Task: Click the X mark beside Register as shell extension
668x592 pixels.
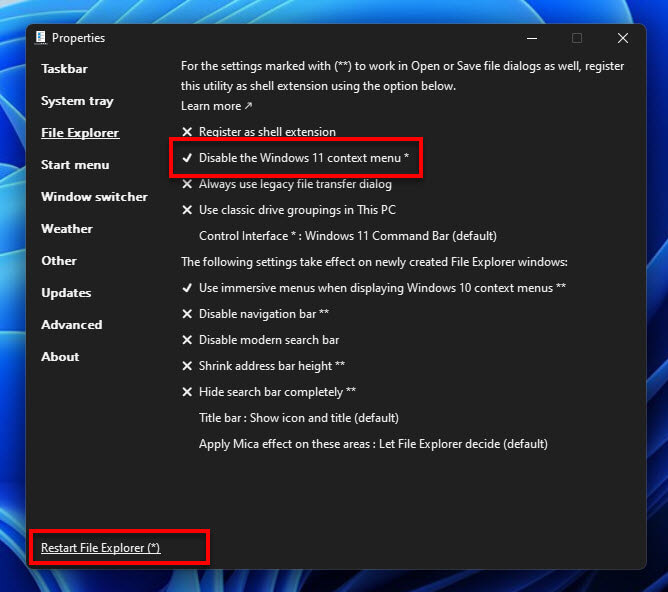Action: pos(187,132)
